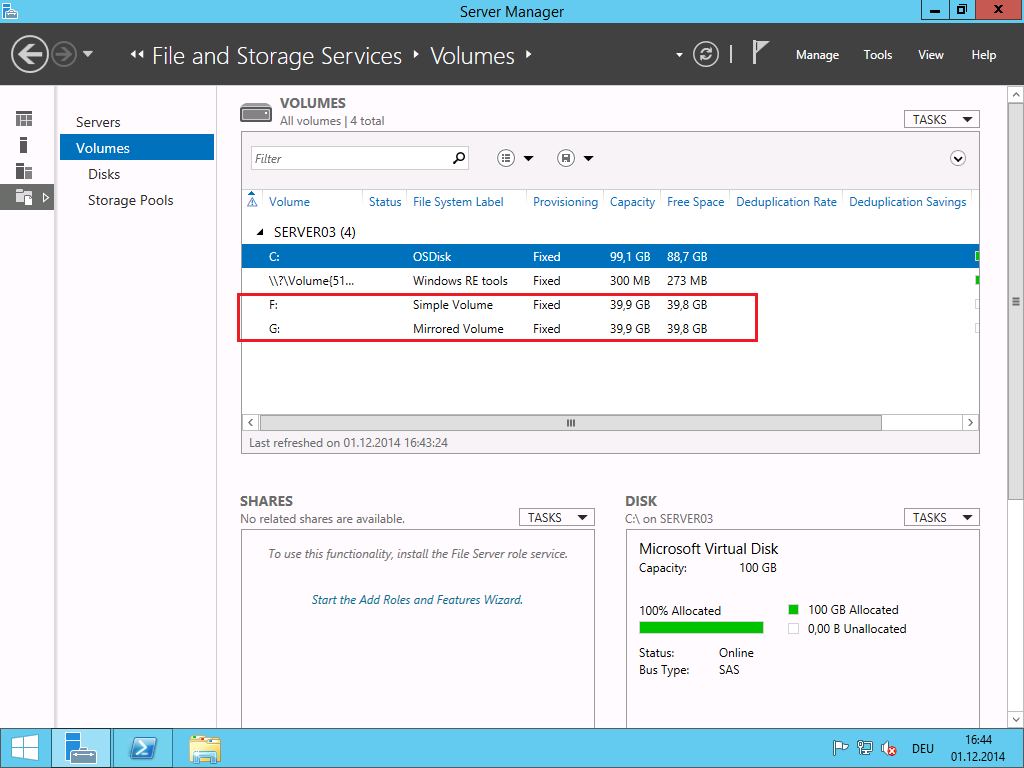Screen dimensions: 1024x768
Task: Start the Add Roles and Features Wizard
Action: pyautogui.click(x=417, y=600)
